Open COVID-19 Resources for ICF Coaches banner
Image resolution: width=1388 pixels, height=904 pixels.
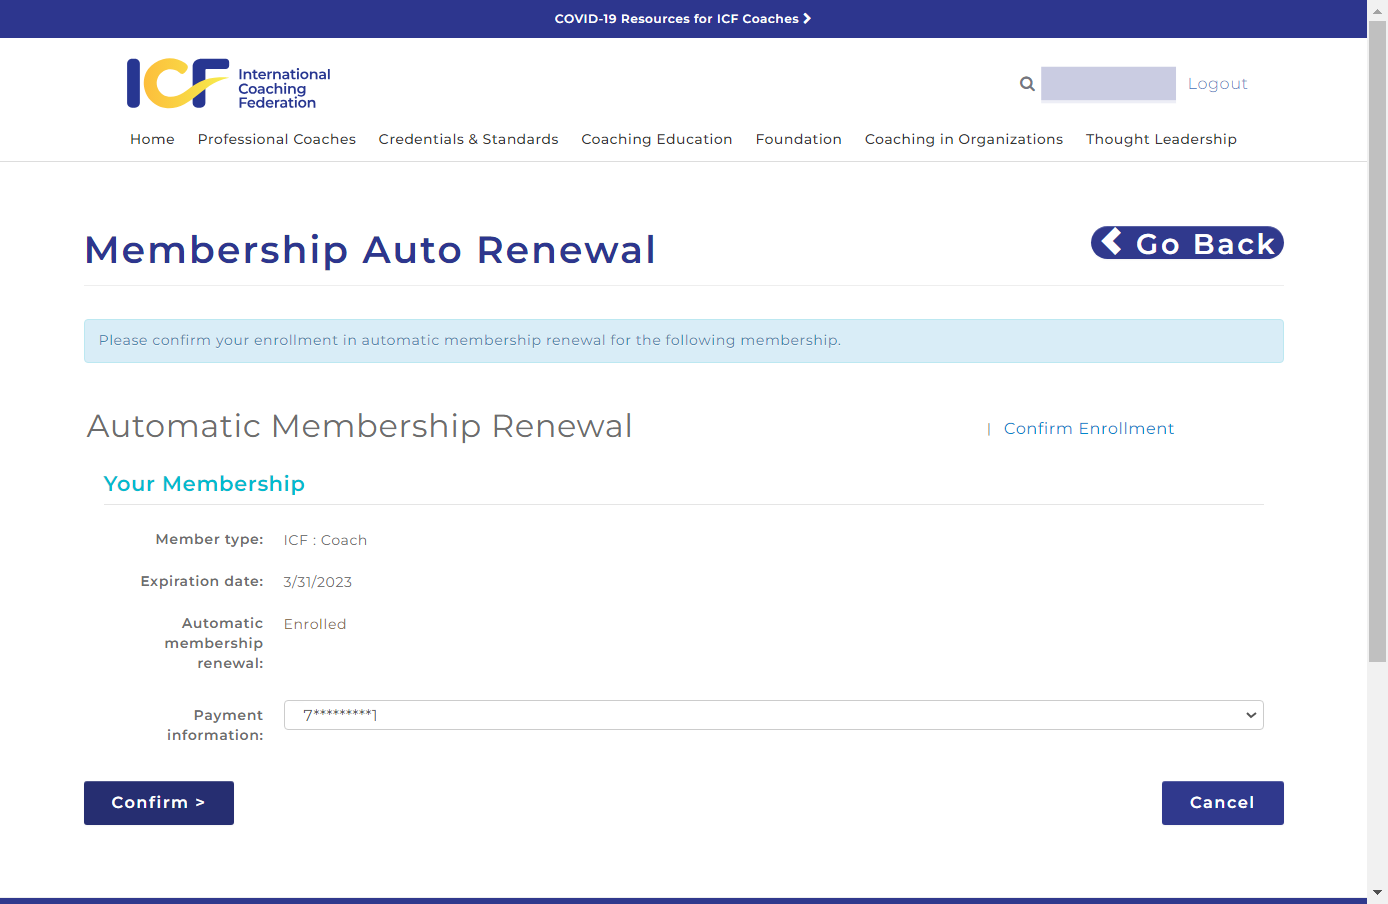click(683, 19)
